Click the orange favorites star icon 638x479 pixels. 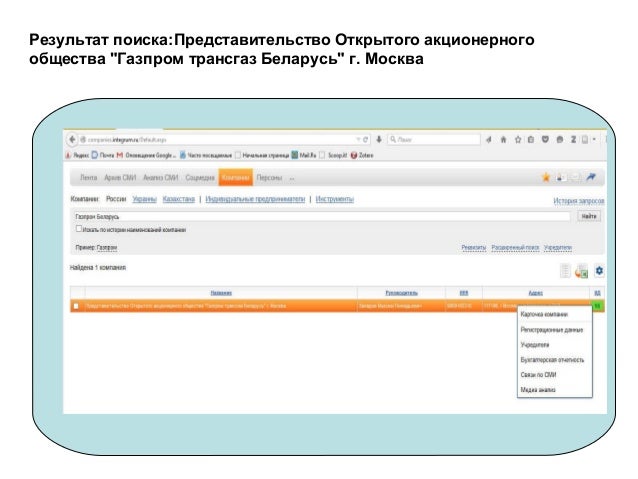point(546,177)
